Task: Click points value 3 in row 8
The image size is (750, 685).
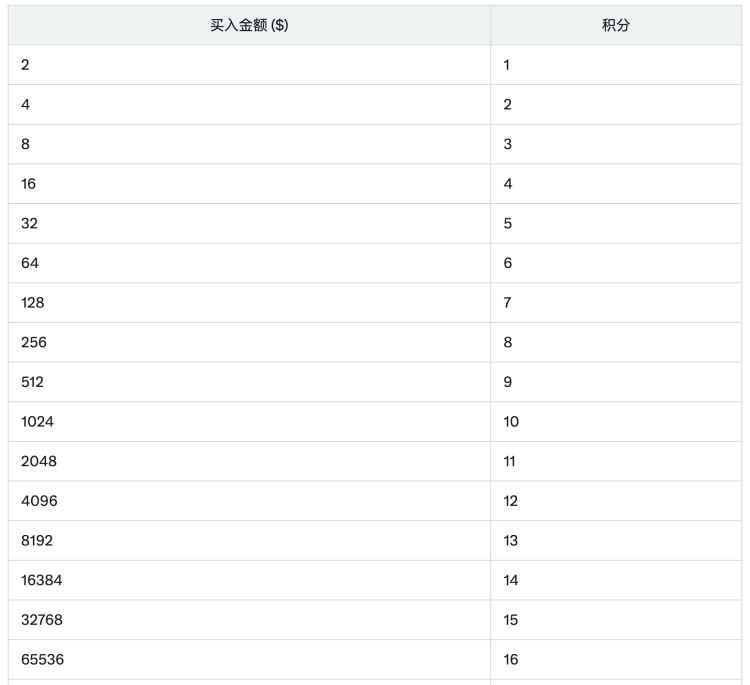Action: click(x=616, y=144)
